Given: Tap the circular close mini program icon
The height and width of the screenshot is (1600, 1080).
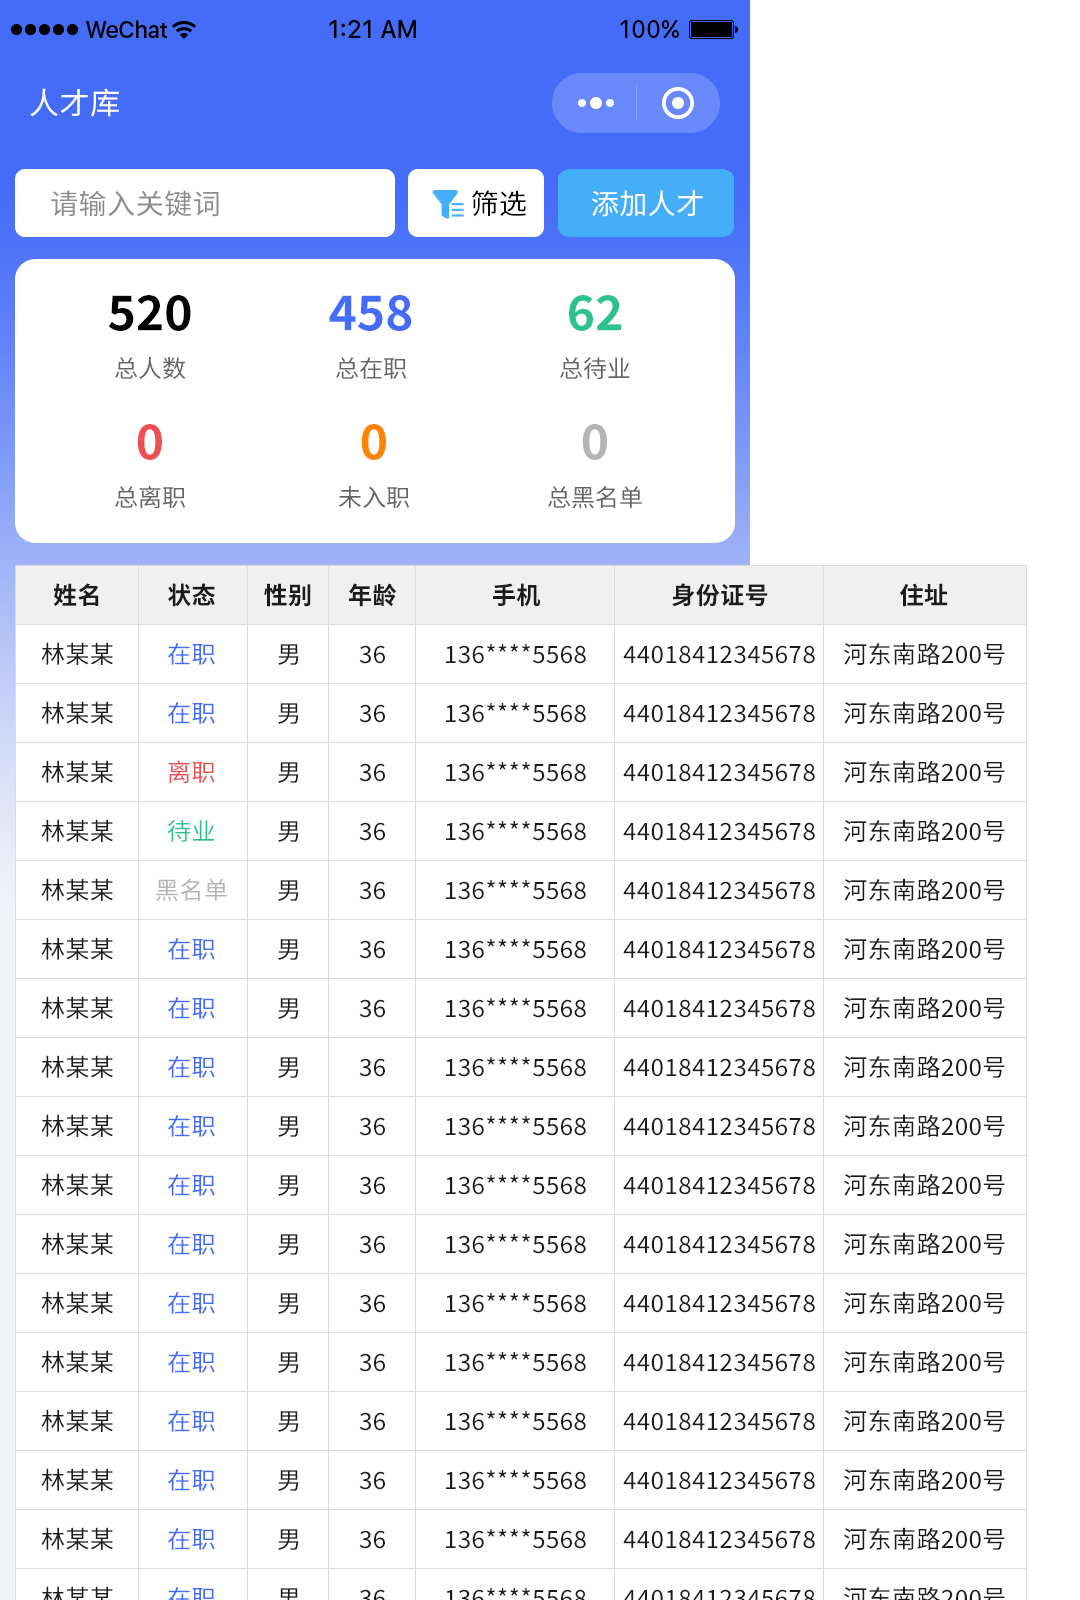Looking at the screenshot, I should (x=677, y=103).
